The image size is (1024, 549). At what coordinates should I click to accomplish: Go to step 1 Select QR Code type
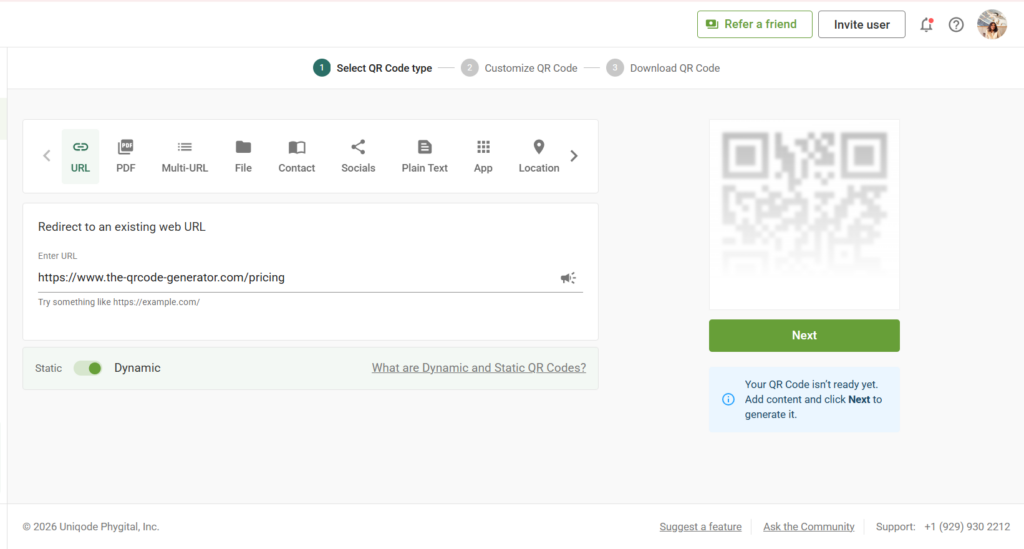[372, 68]
